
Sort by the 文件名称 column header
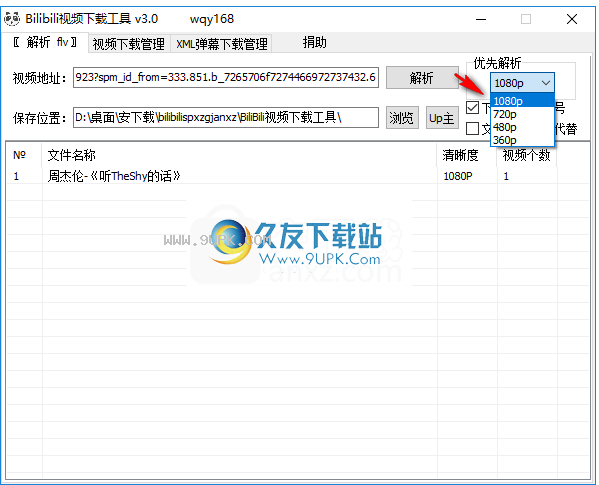point(239,155)
